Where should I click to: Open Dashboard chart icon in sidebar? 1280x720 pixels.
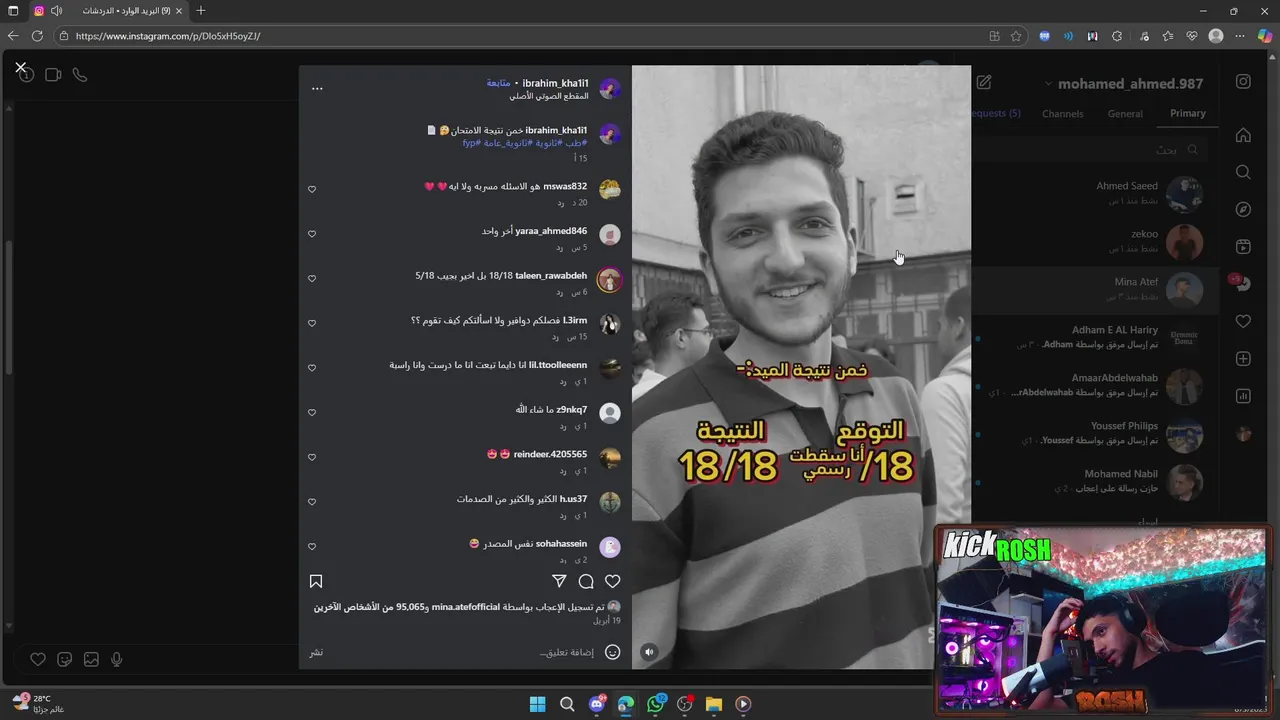pos(1243,396)
